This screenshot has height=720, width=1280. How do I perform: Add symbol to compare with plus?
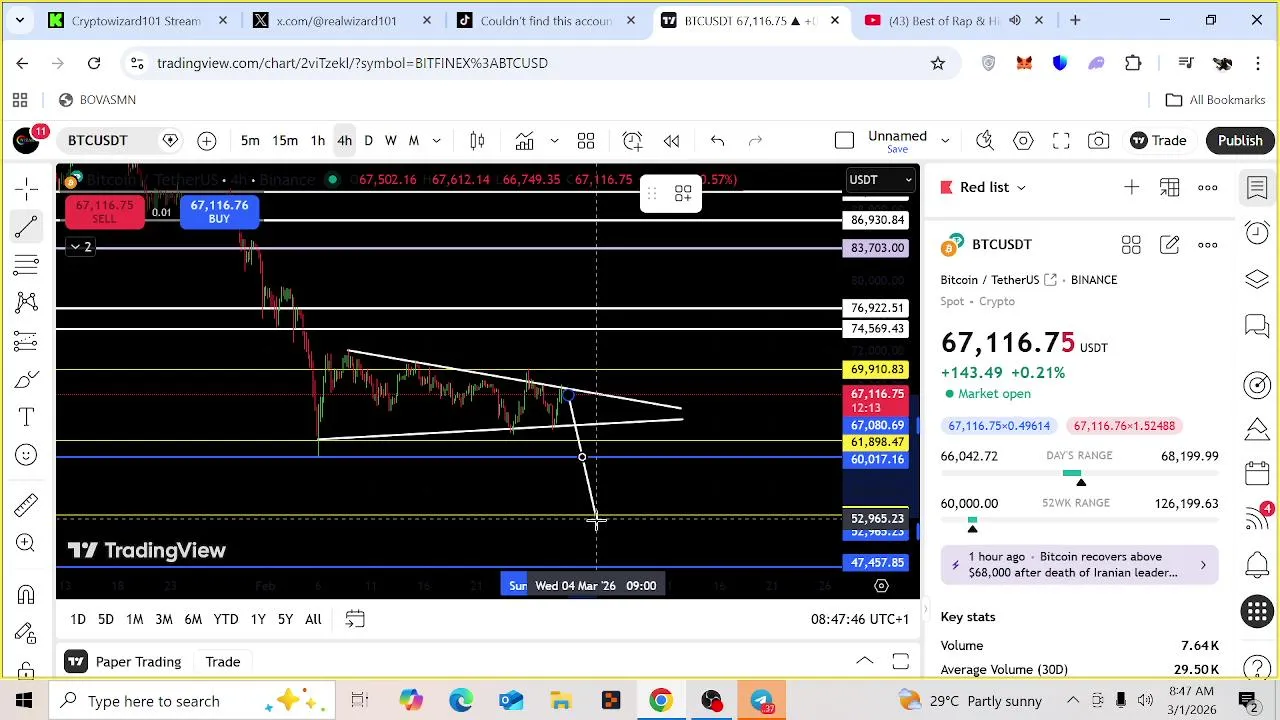(x=206, y=141)
